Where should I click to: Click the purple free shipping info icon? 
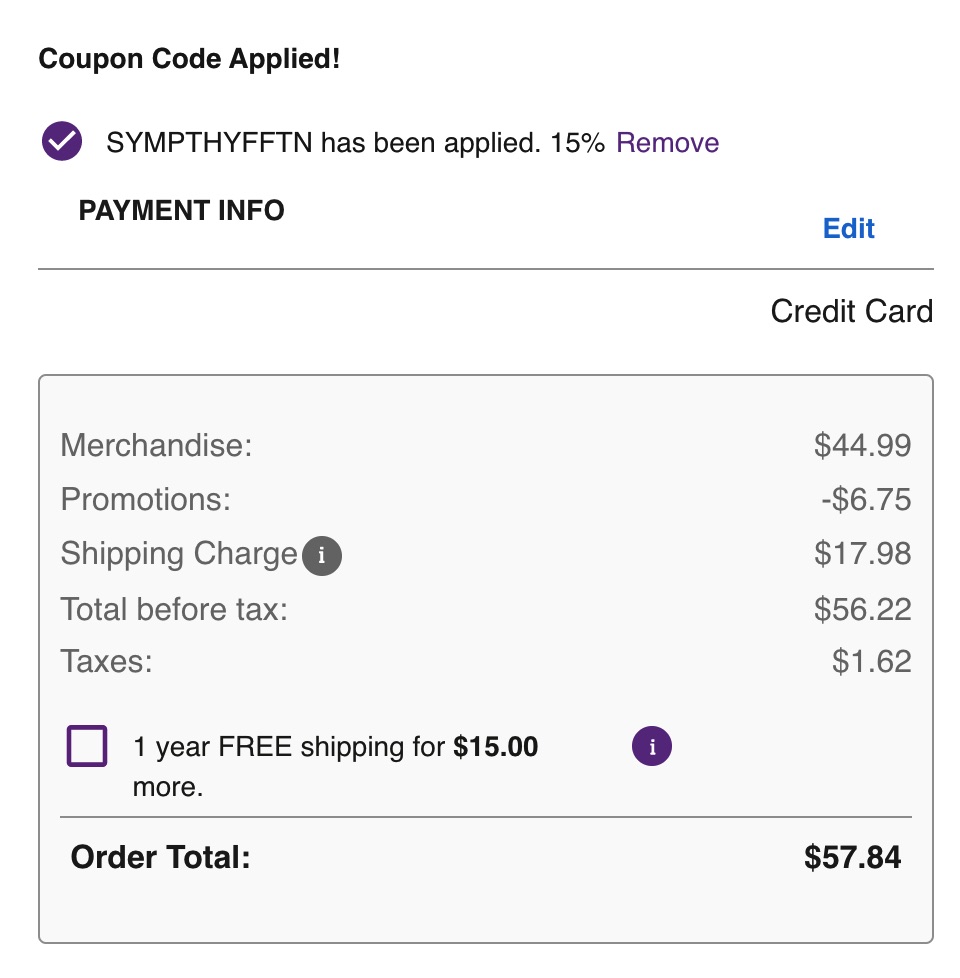[x=652, y=746]
